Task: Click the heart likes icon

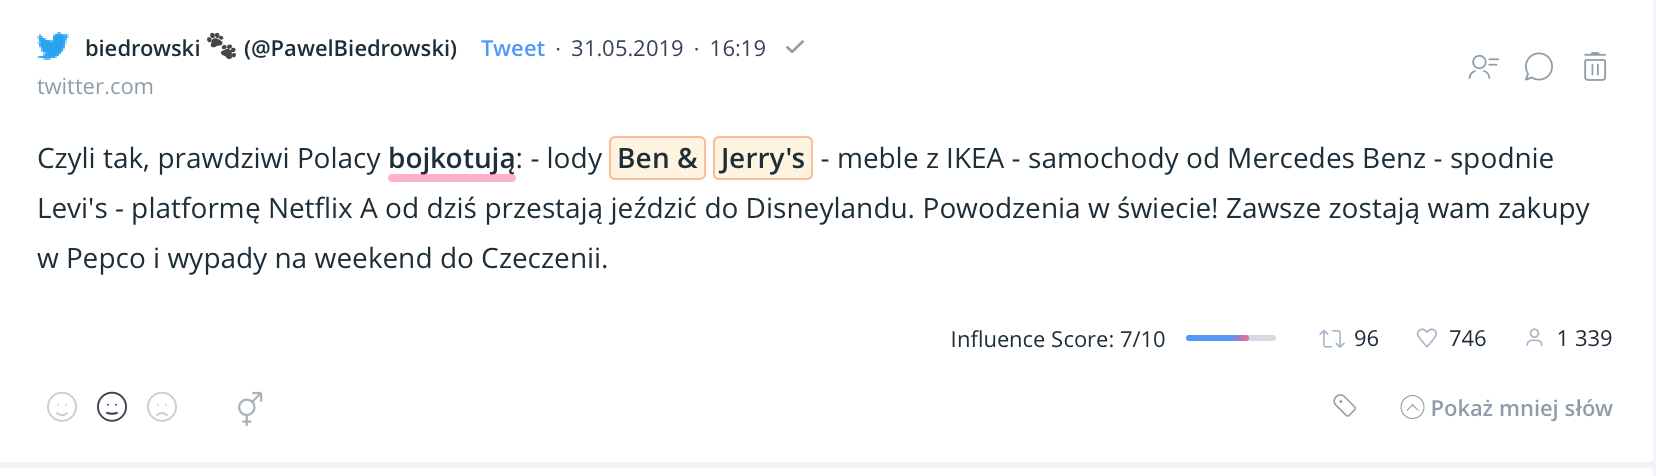Action: pos(1427,338)
